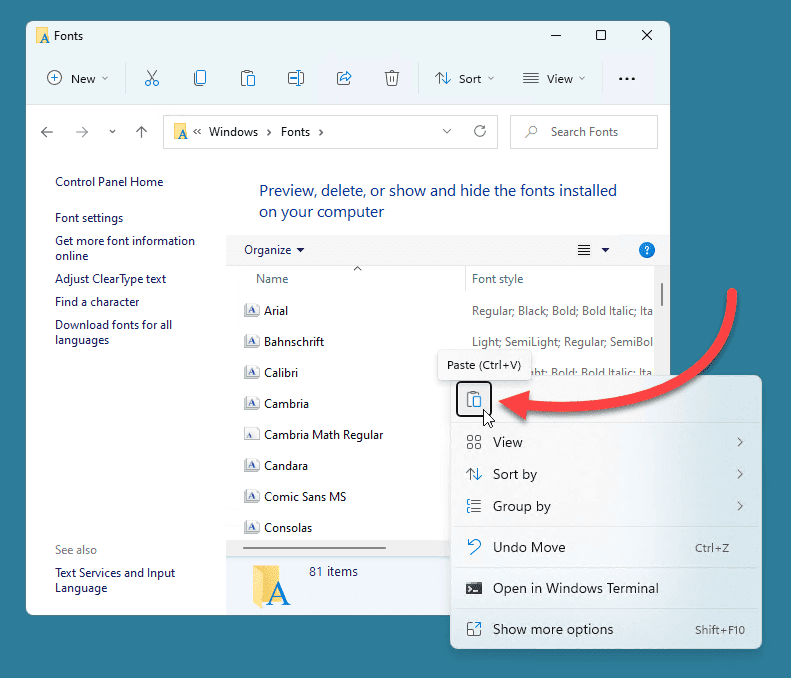Minimize the Fonts window

tap(556, 35)
